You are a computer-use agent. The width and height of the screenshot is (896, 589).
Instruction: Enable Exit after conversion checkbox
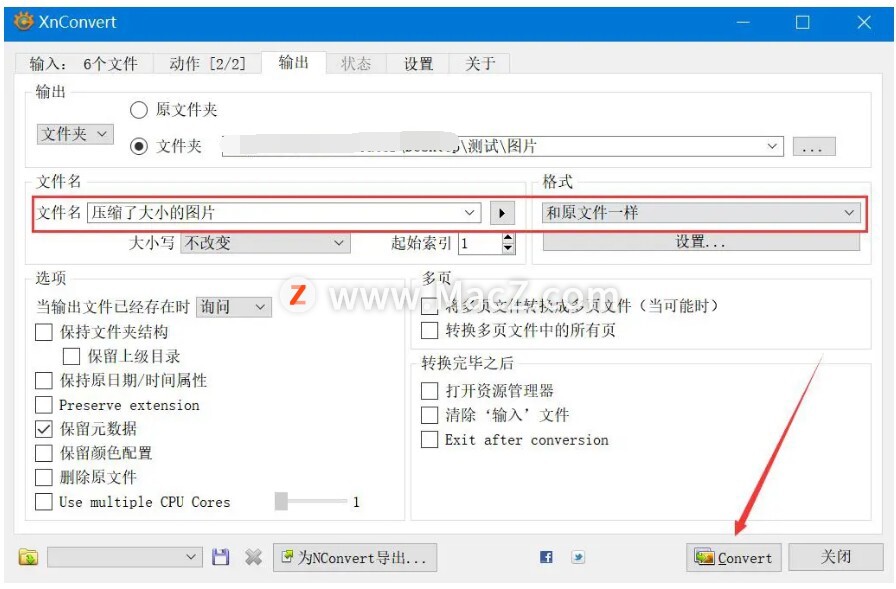[429, 439]
